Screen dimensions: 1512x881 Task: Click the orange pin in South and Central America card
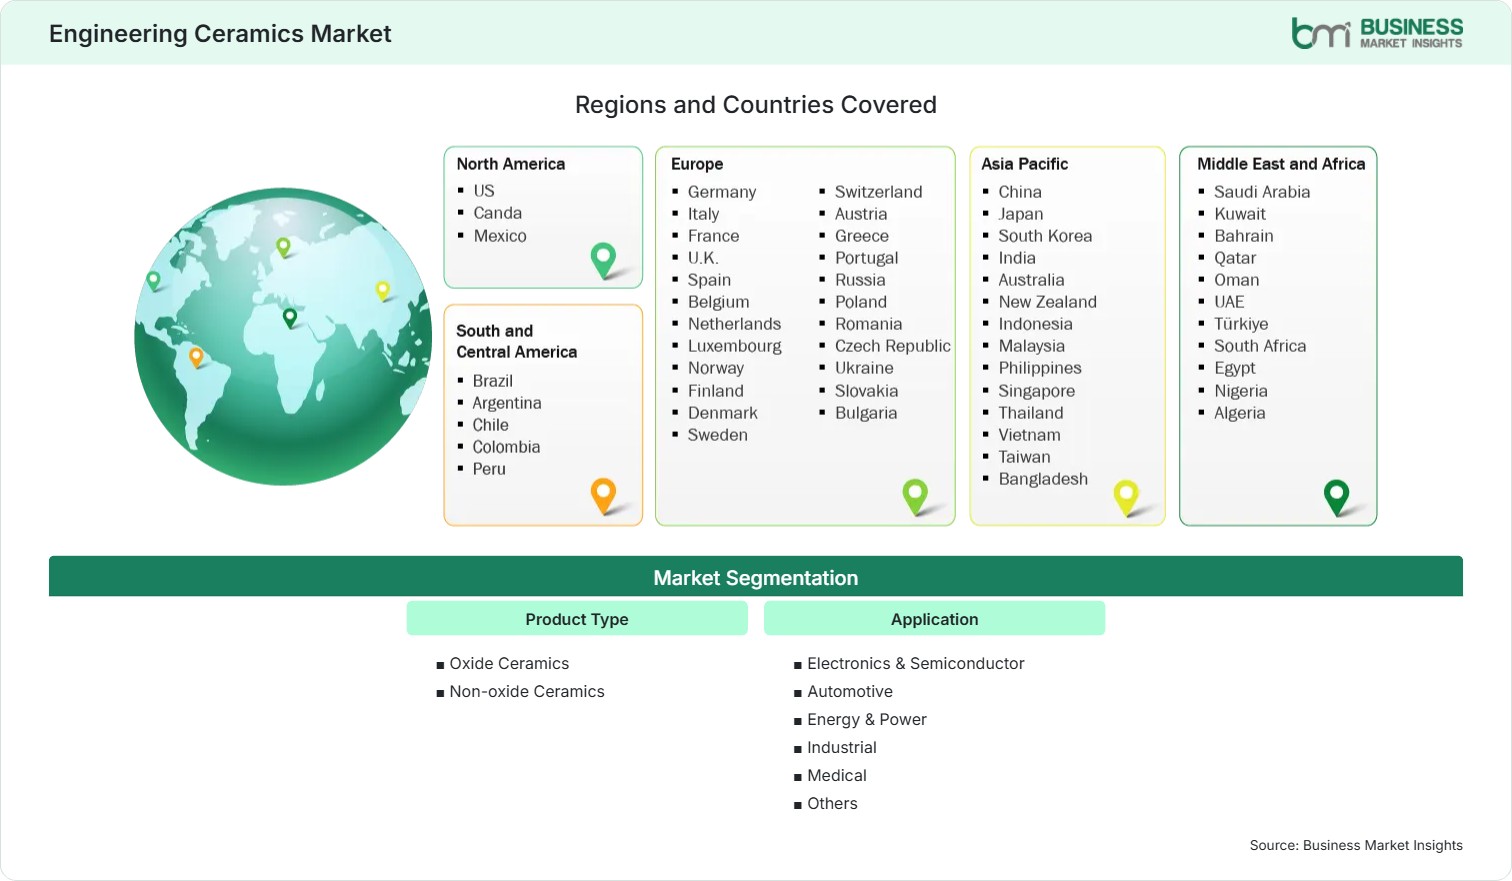click(x=603, y=496)
